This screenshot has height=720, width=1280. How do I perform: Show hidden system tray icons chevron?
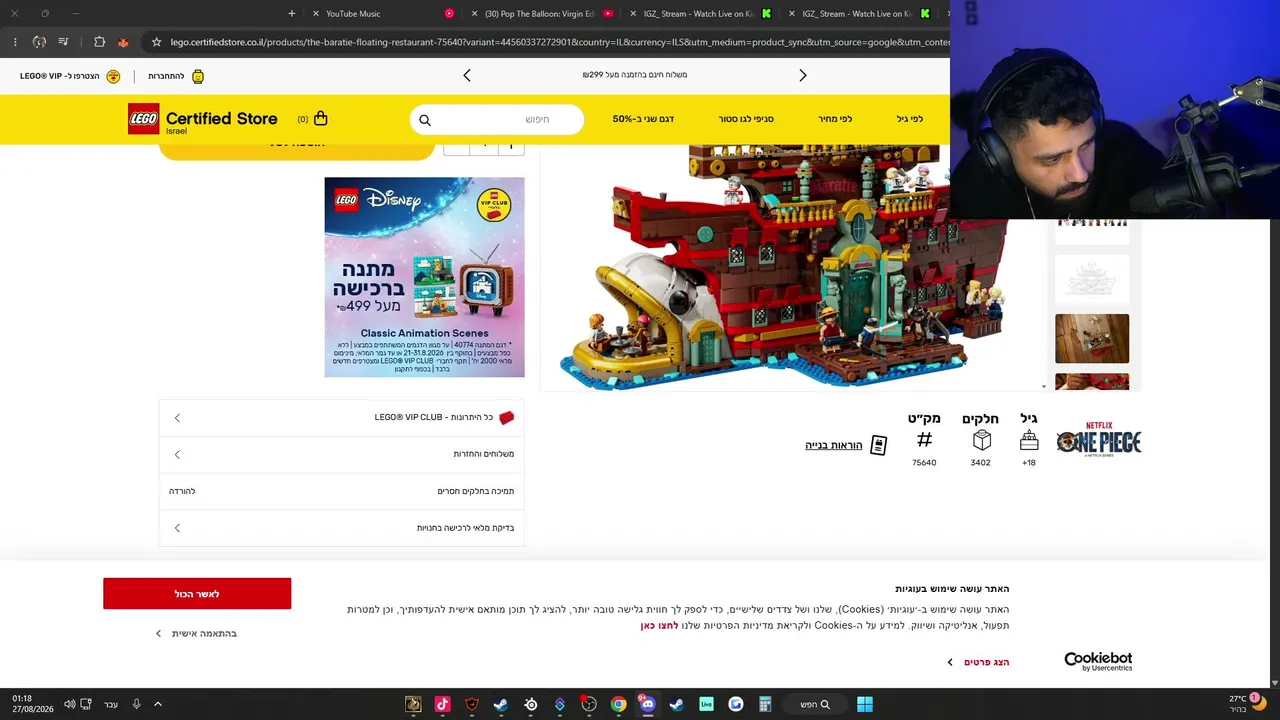157,704
